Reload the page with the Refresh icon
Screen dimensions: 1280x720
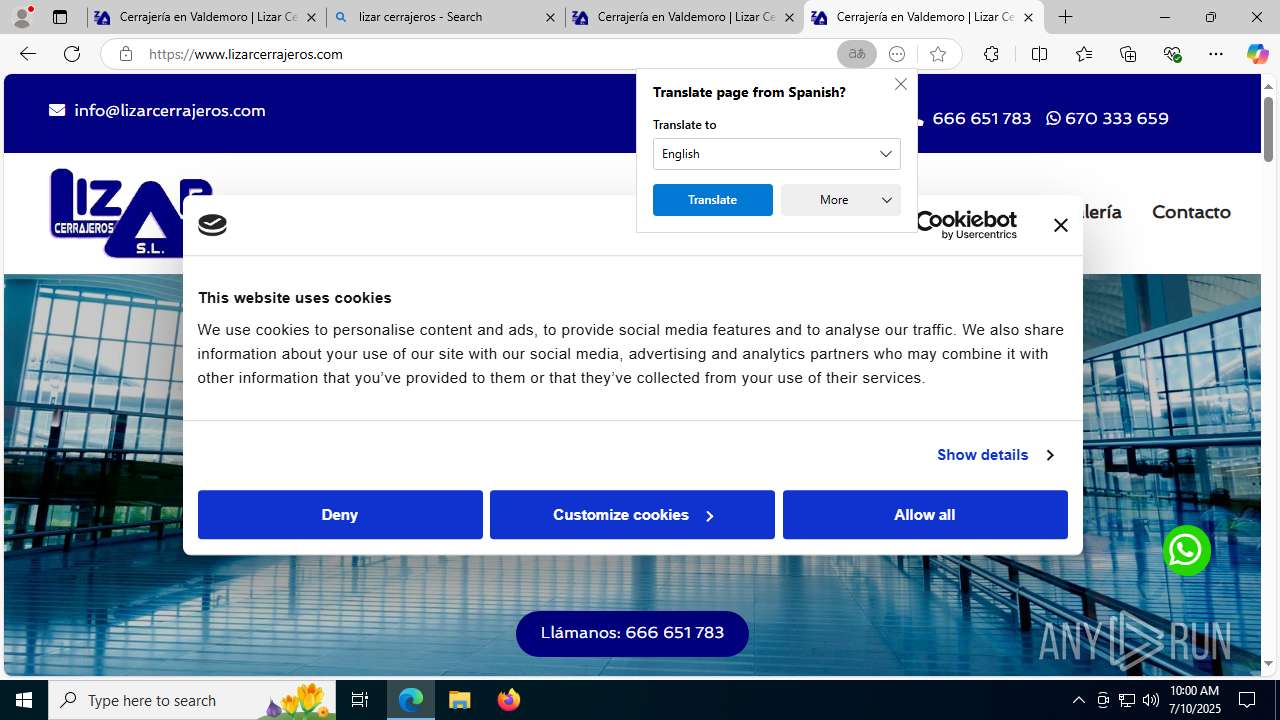(x=72, y=54)
